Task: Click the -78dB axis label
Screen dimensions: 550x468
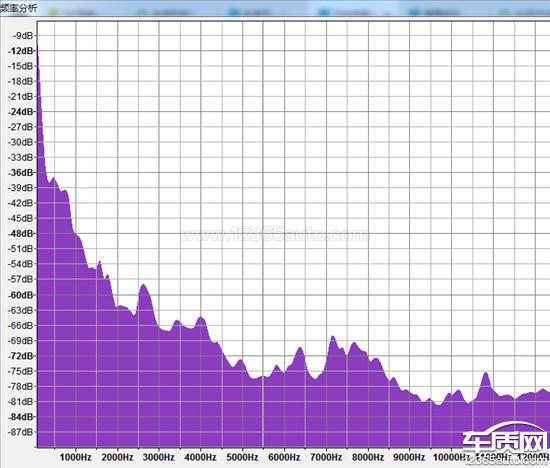Action: click(x=21, y=386)
